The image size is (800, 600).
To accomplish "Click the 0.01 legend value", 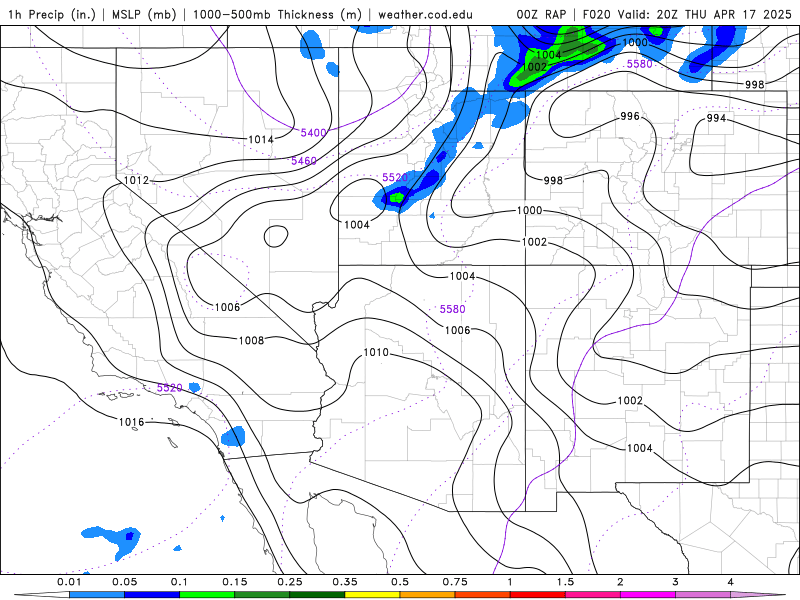I will 69,582.
